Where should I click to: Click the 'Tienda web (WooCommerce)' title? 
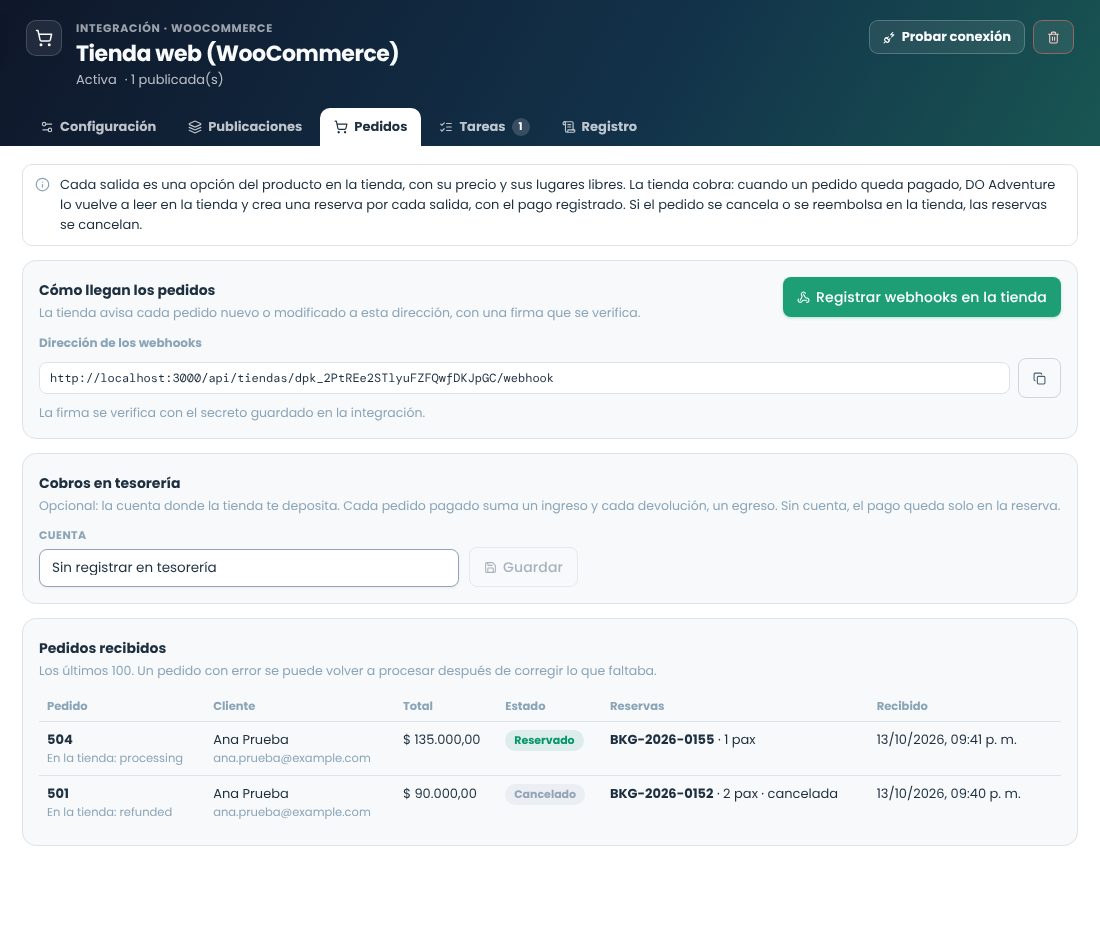pyautogui.click(x=237, y=53)
